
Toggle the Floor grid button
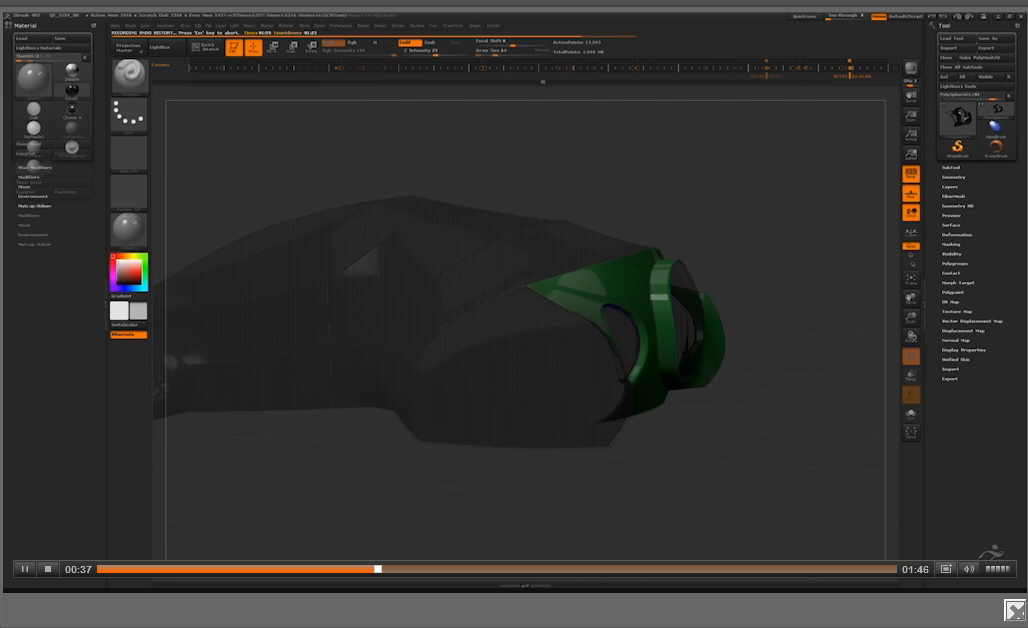coord(911,193)
